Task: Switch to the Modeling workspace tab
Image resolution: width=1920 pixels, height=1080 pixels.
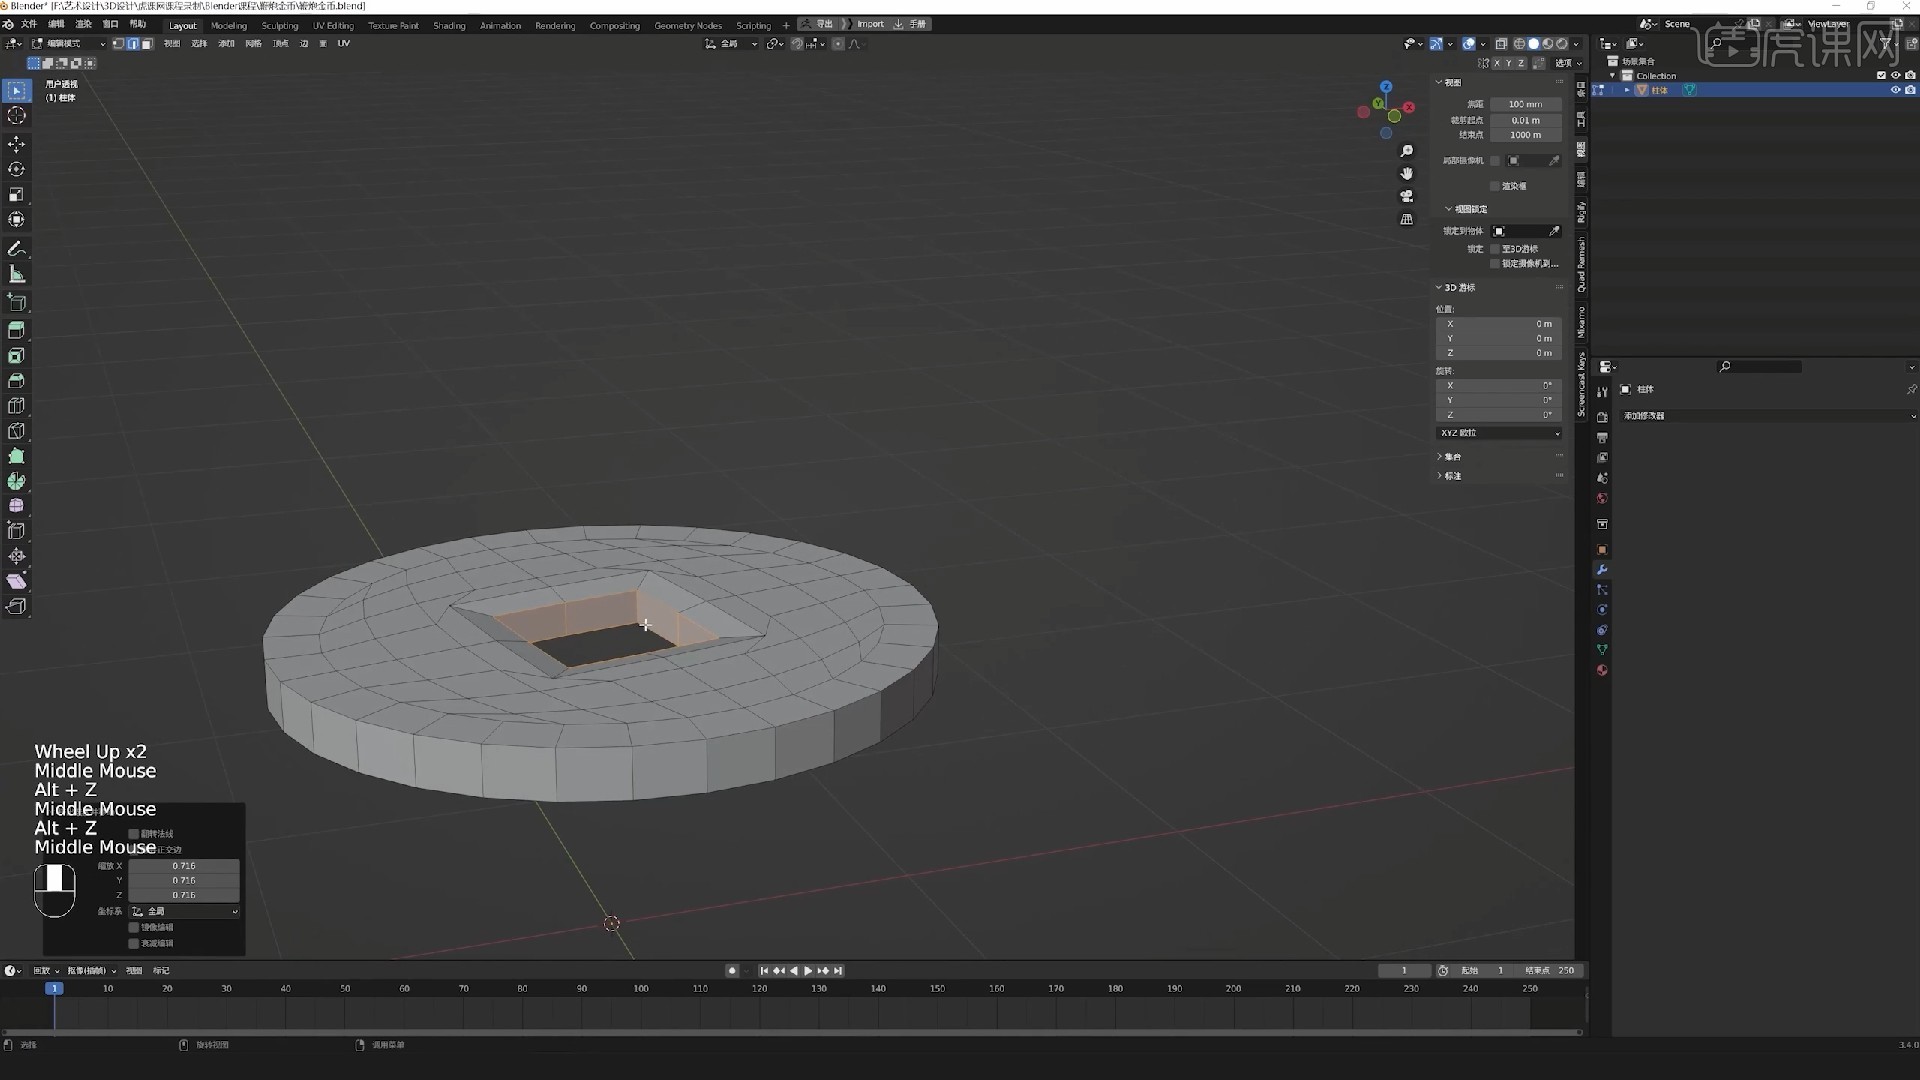Action: tap(229, 25)
